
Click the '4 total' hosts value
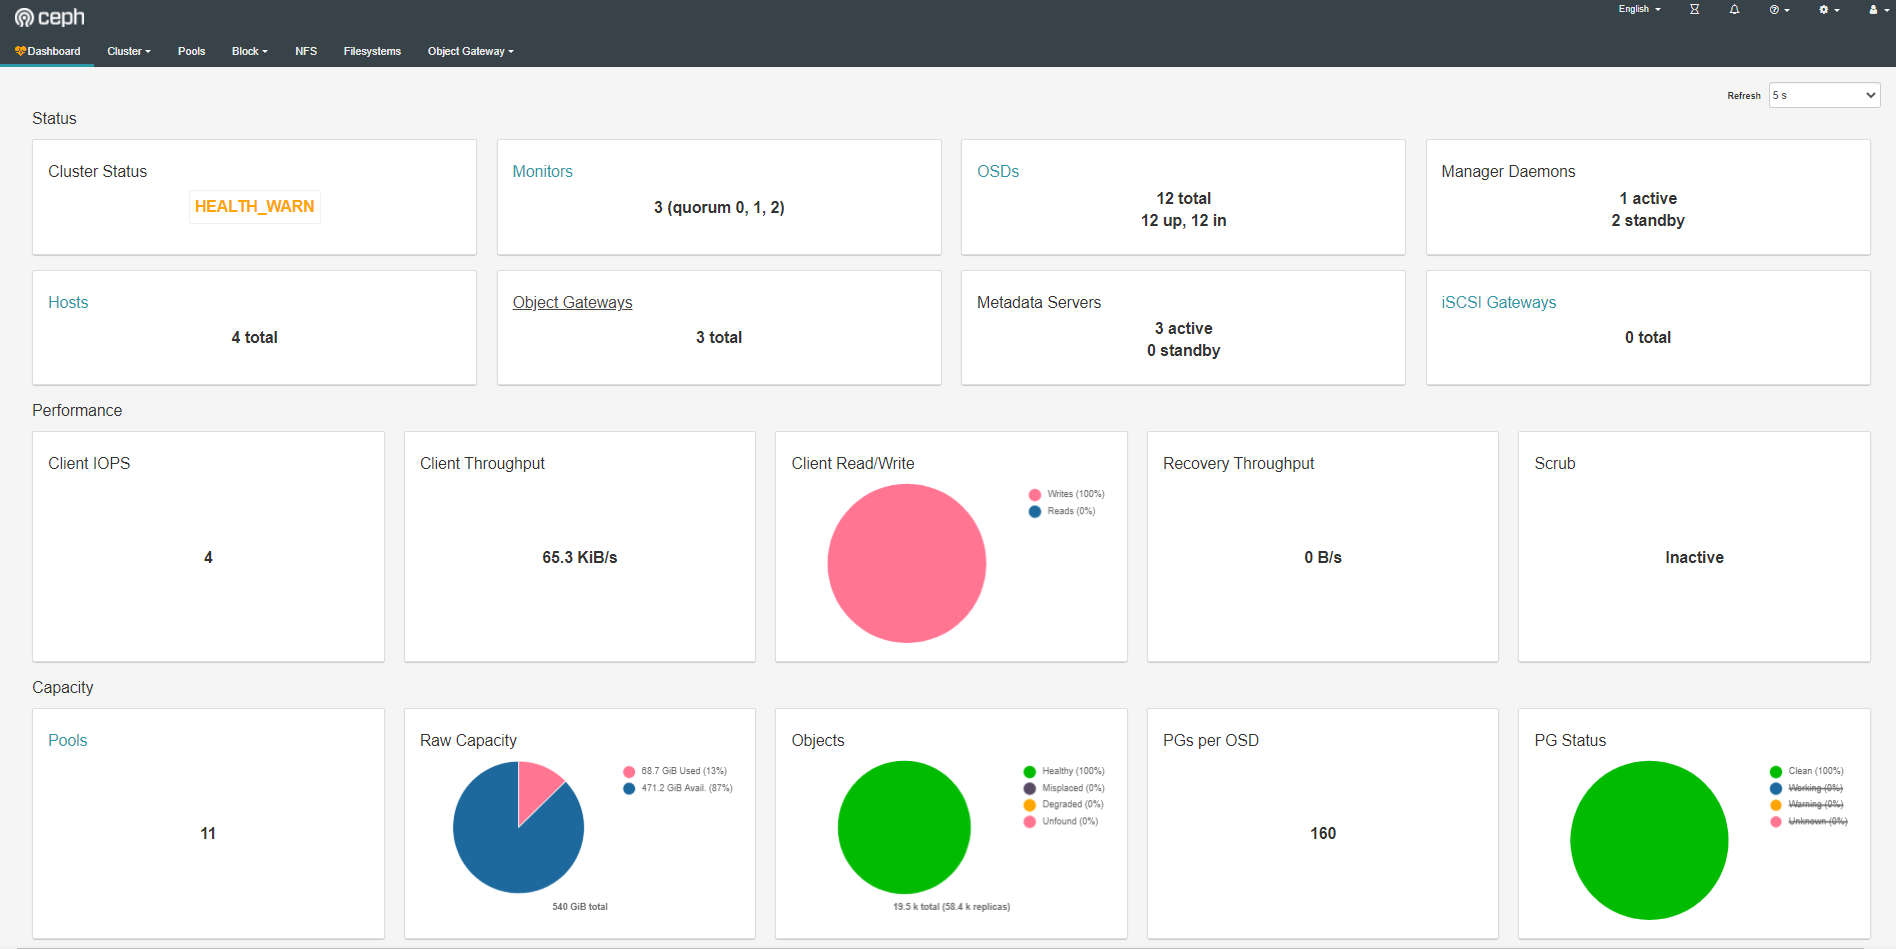(254, 337)
